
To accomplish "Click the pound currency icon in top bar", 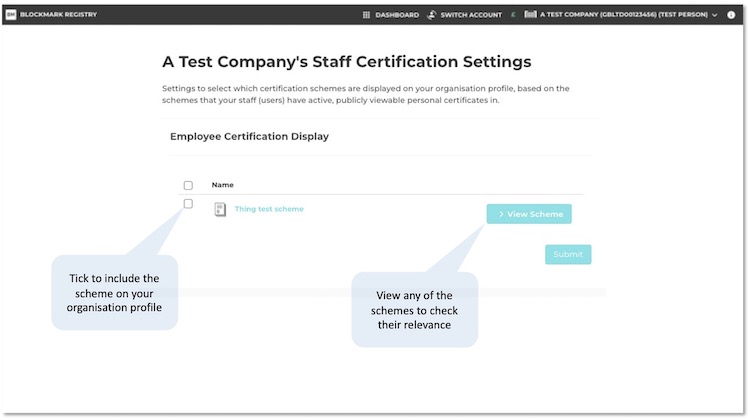I will point(513,15).
